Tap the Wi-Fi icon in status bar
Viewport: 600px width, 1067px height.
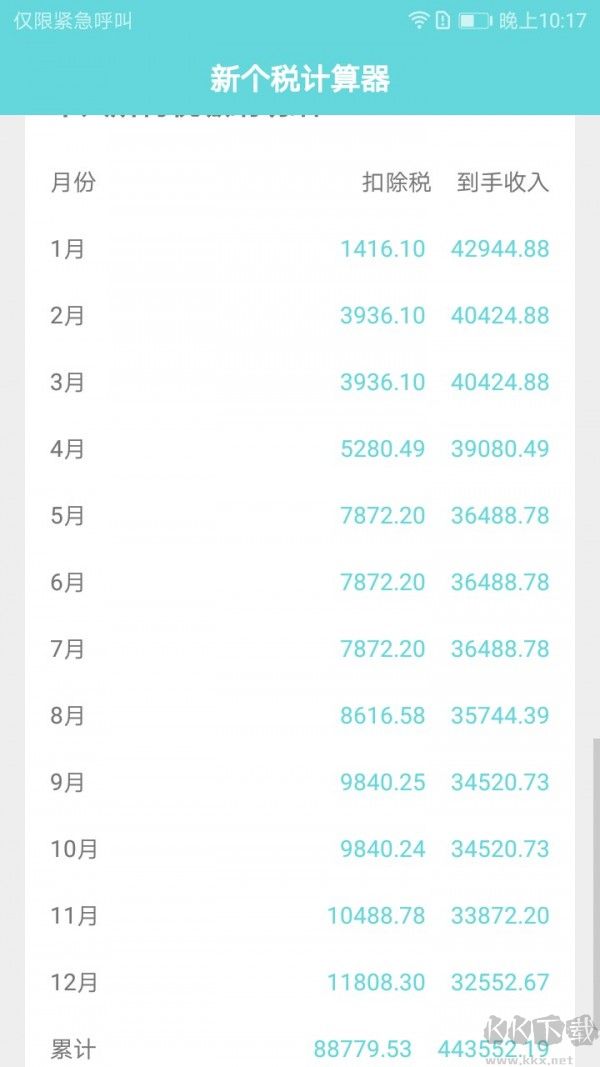click(x=418, y=20)
